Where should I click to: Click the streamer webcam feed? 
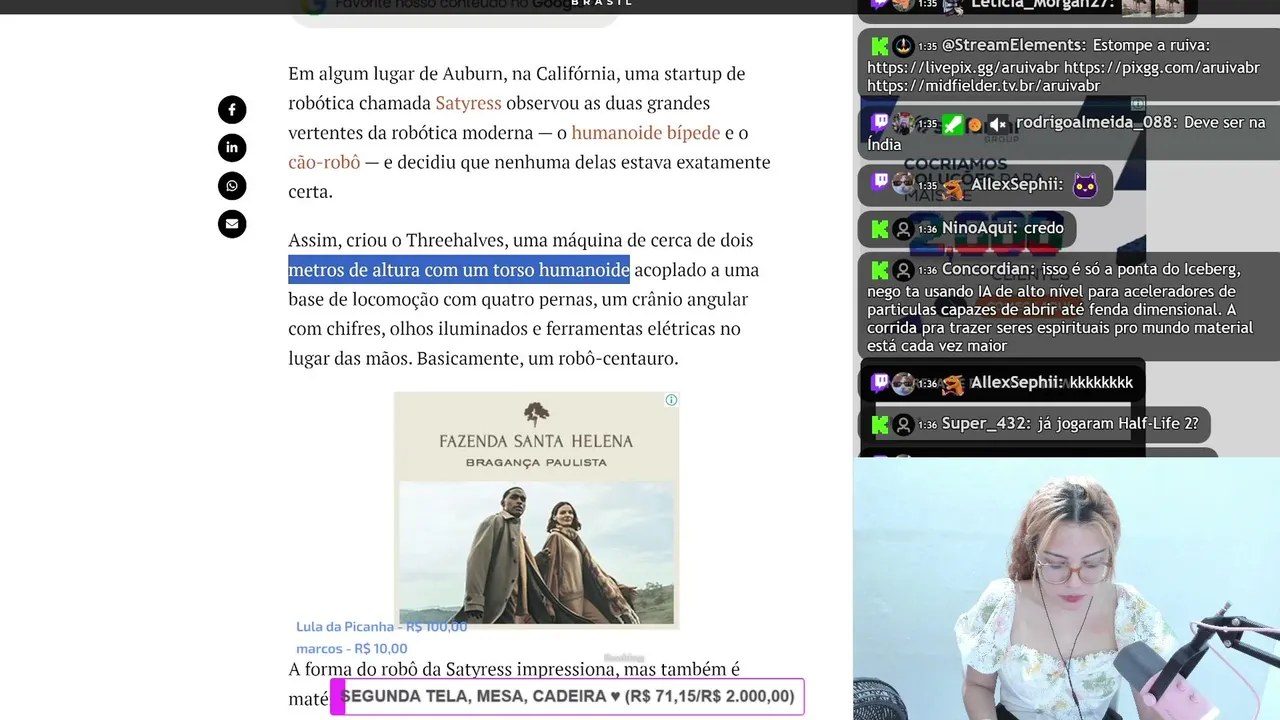coord(1066,588)
